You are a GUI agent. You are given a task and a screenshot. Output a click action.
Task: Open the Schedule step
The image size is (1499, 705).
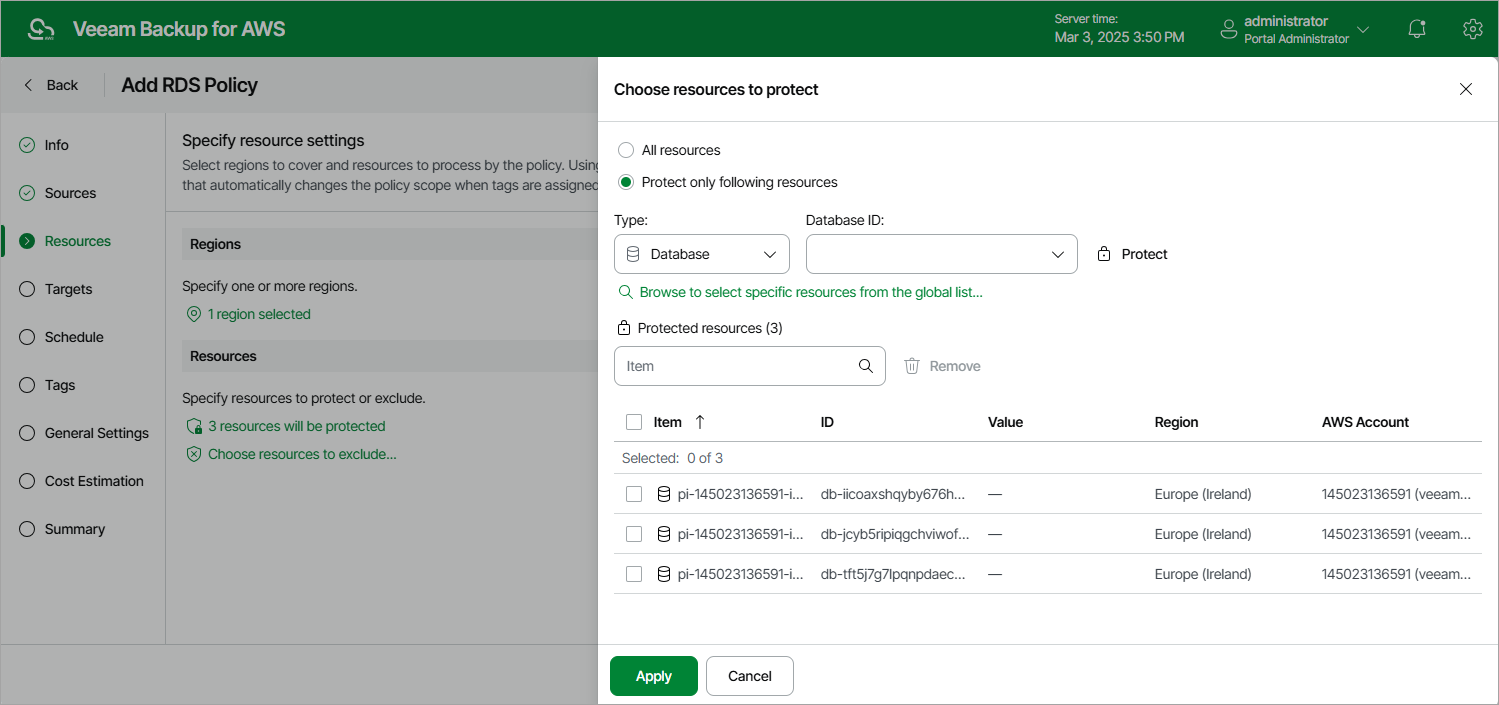74,337
